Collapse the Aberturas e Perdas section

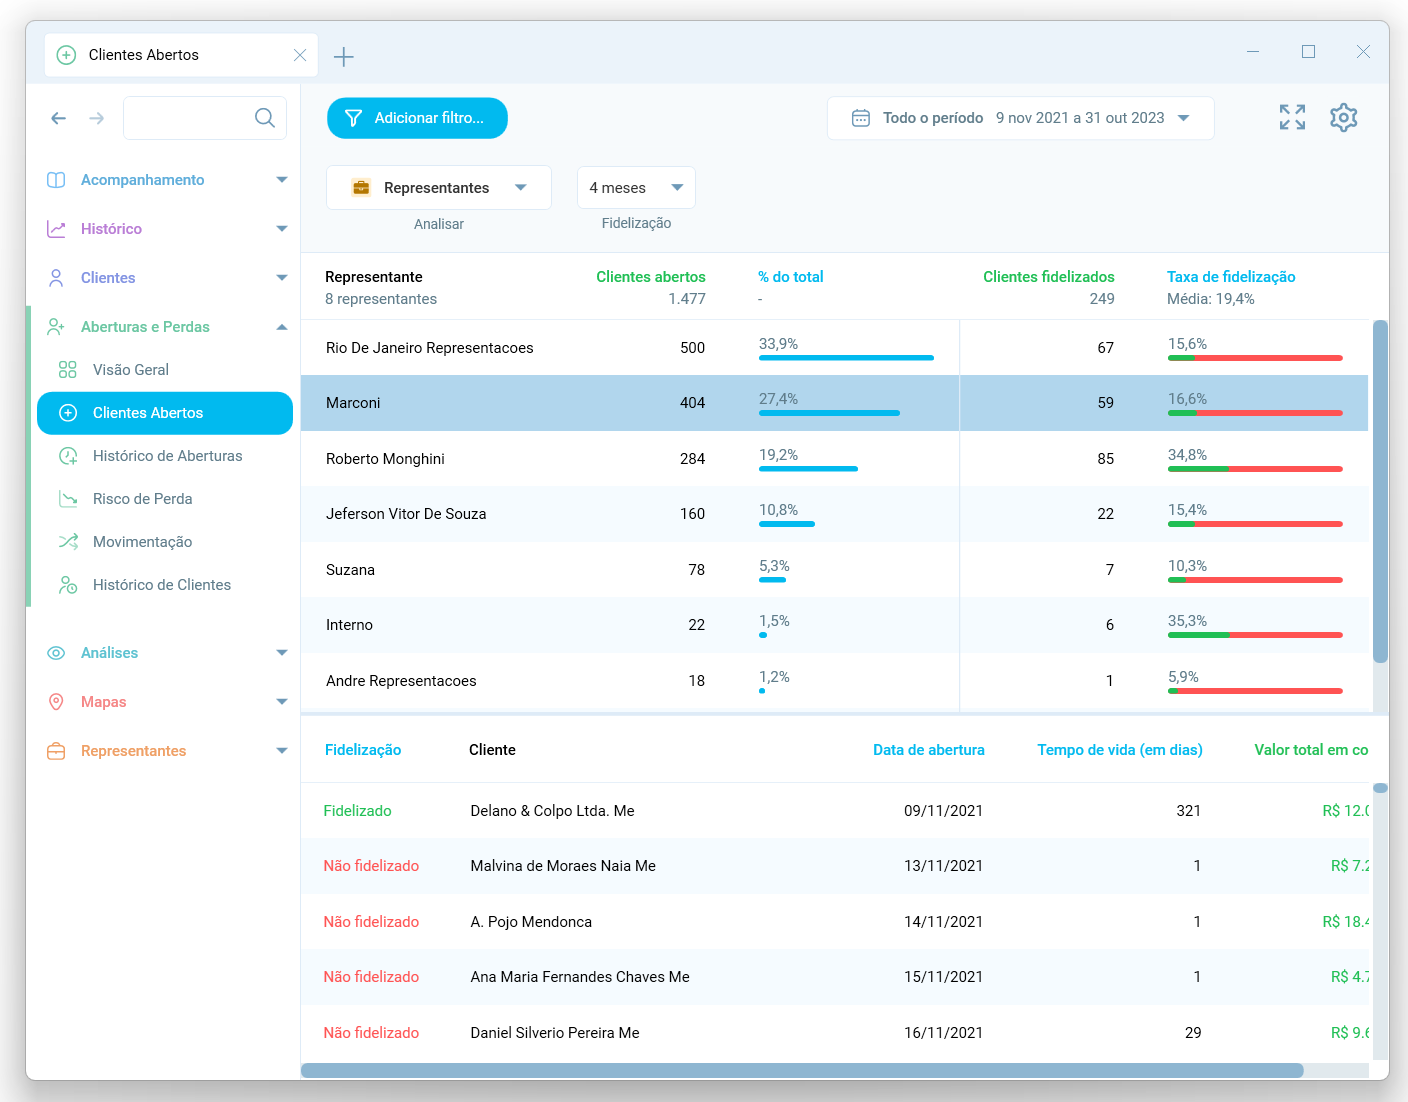pyautogui.click(x=282, y=327)
